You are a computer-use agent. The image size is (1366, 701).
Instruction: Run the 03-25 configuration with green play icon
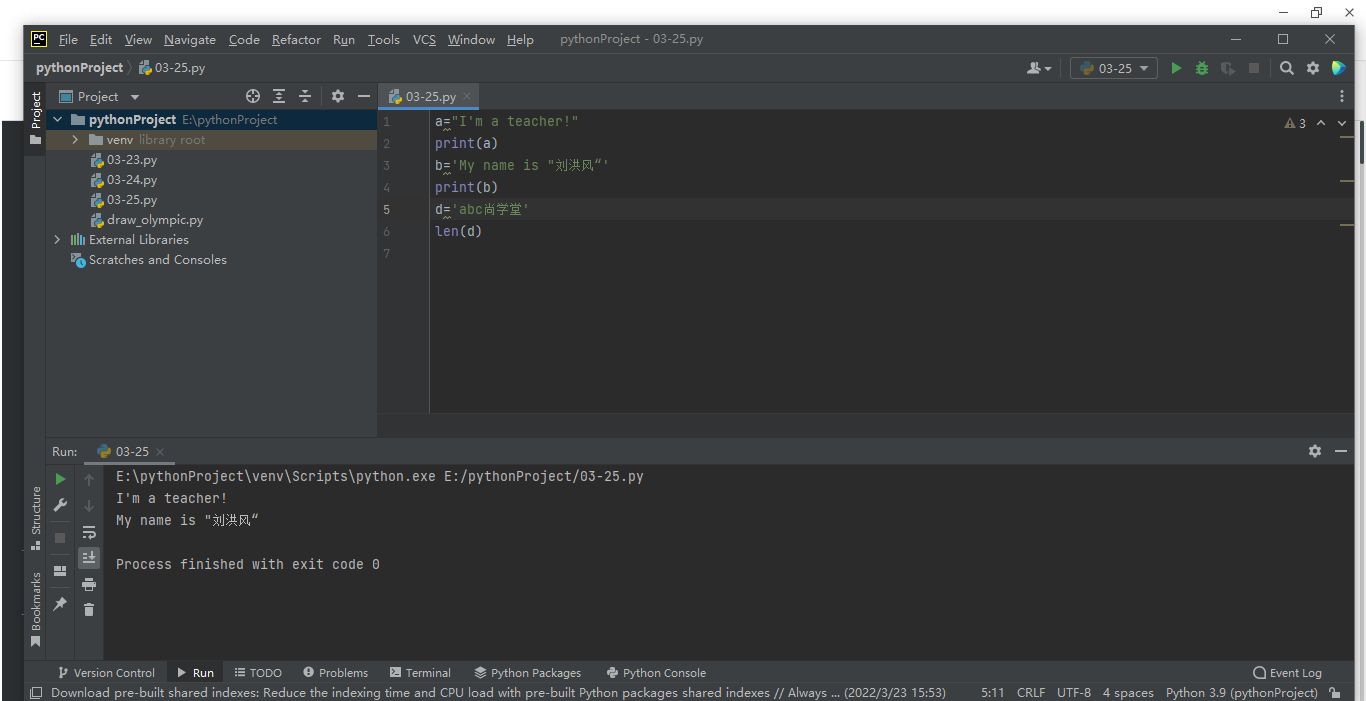(x=1176, y=68)
